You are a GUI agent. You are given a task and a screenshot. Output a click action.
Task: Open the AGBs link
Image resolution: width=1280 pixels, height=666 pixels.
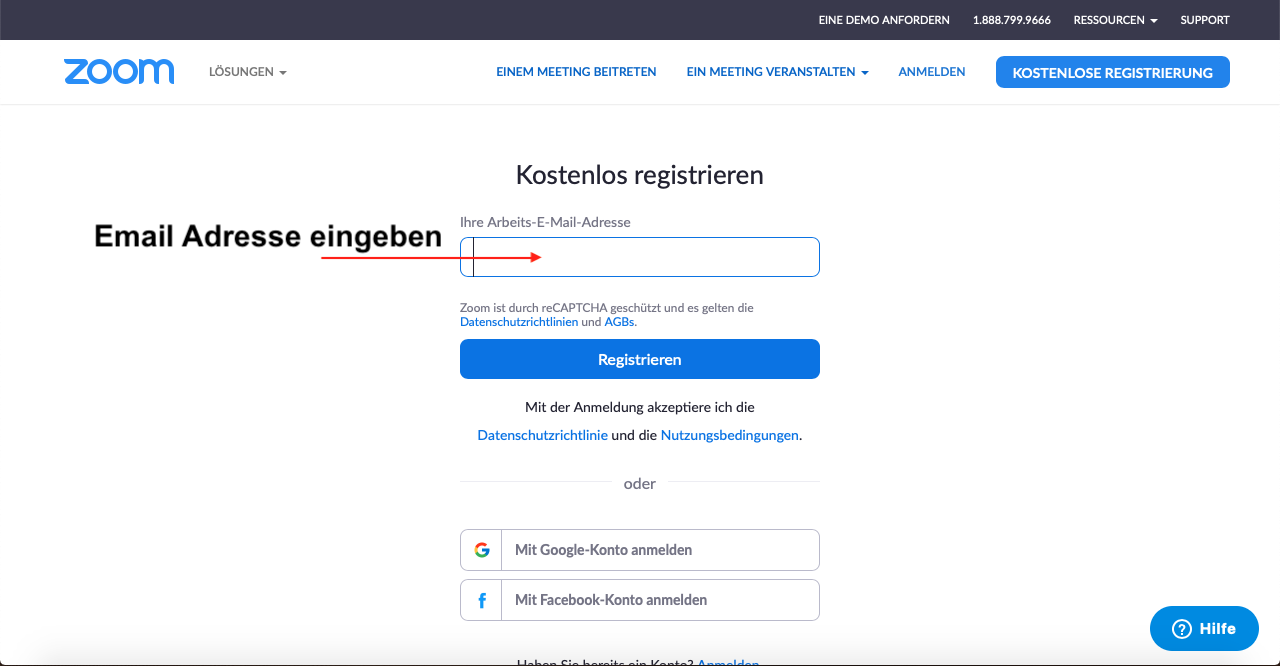[619, 322]
